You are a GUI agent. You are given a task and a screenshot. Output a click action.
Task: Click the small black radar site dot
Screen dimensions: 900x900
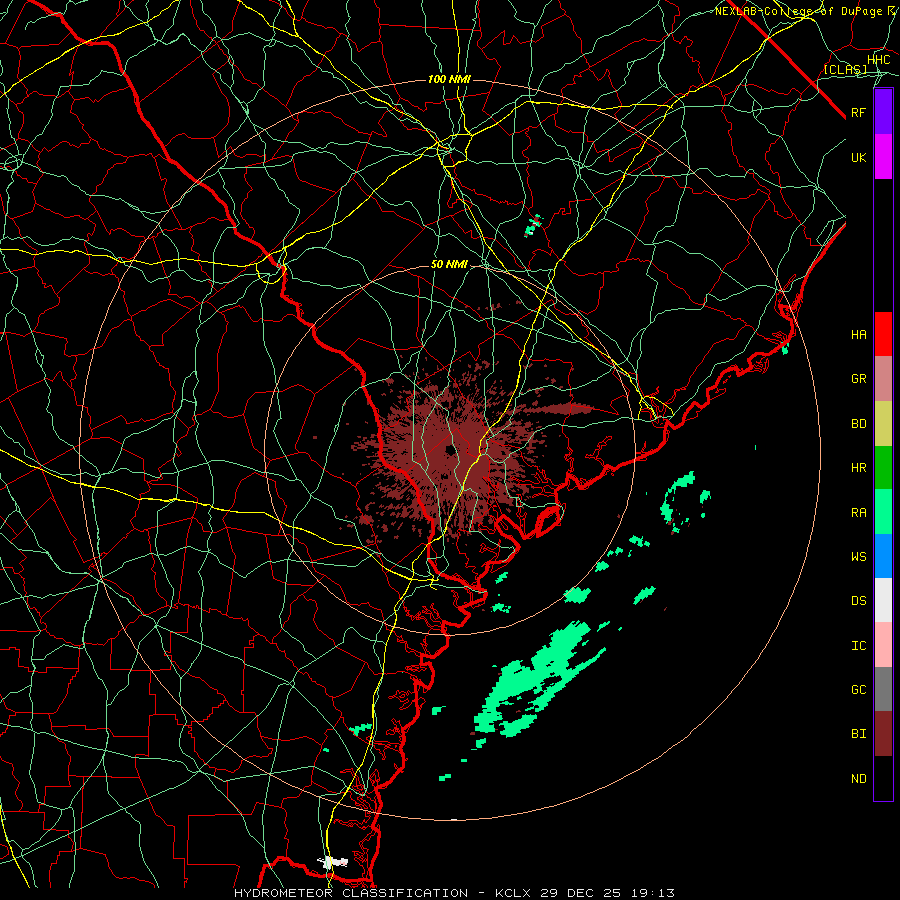click(x=448, y=451)
